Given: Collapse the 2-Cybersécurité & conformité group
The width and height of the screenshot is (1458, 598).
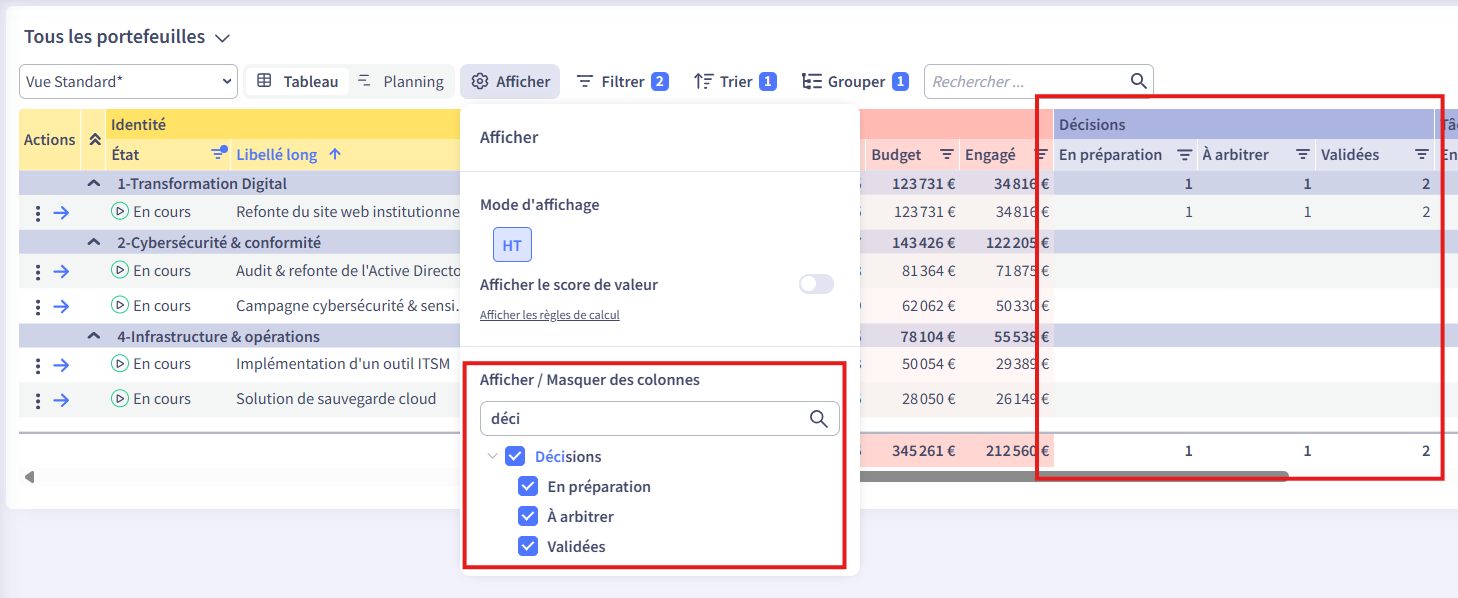Looking at the screenshot, I should [x=94, y=242].
